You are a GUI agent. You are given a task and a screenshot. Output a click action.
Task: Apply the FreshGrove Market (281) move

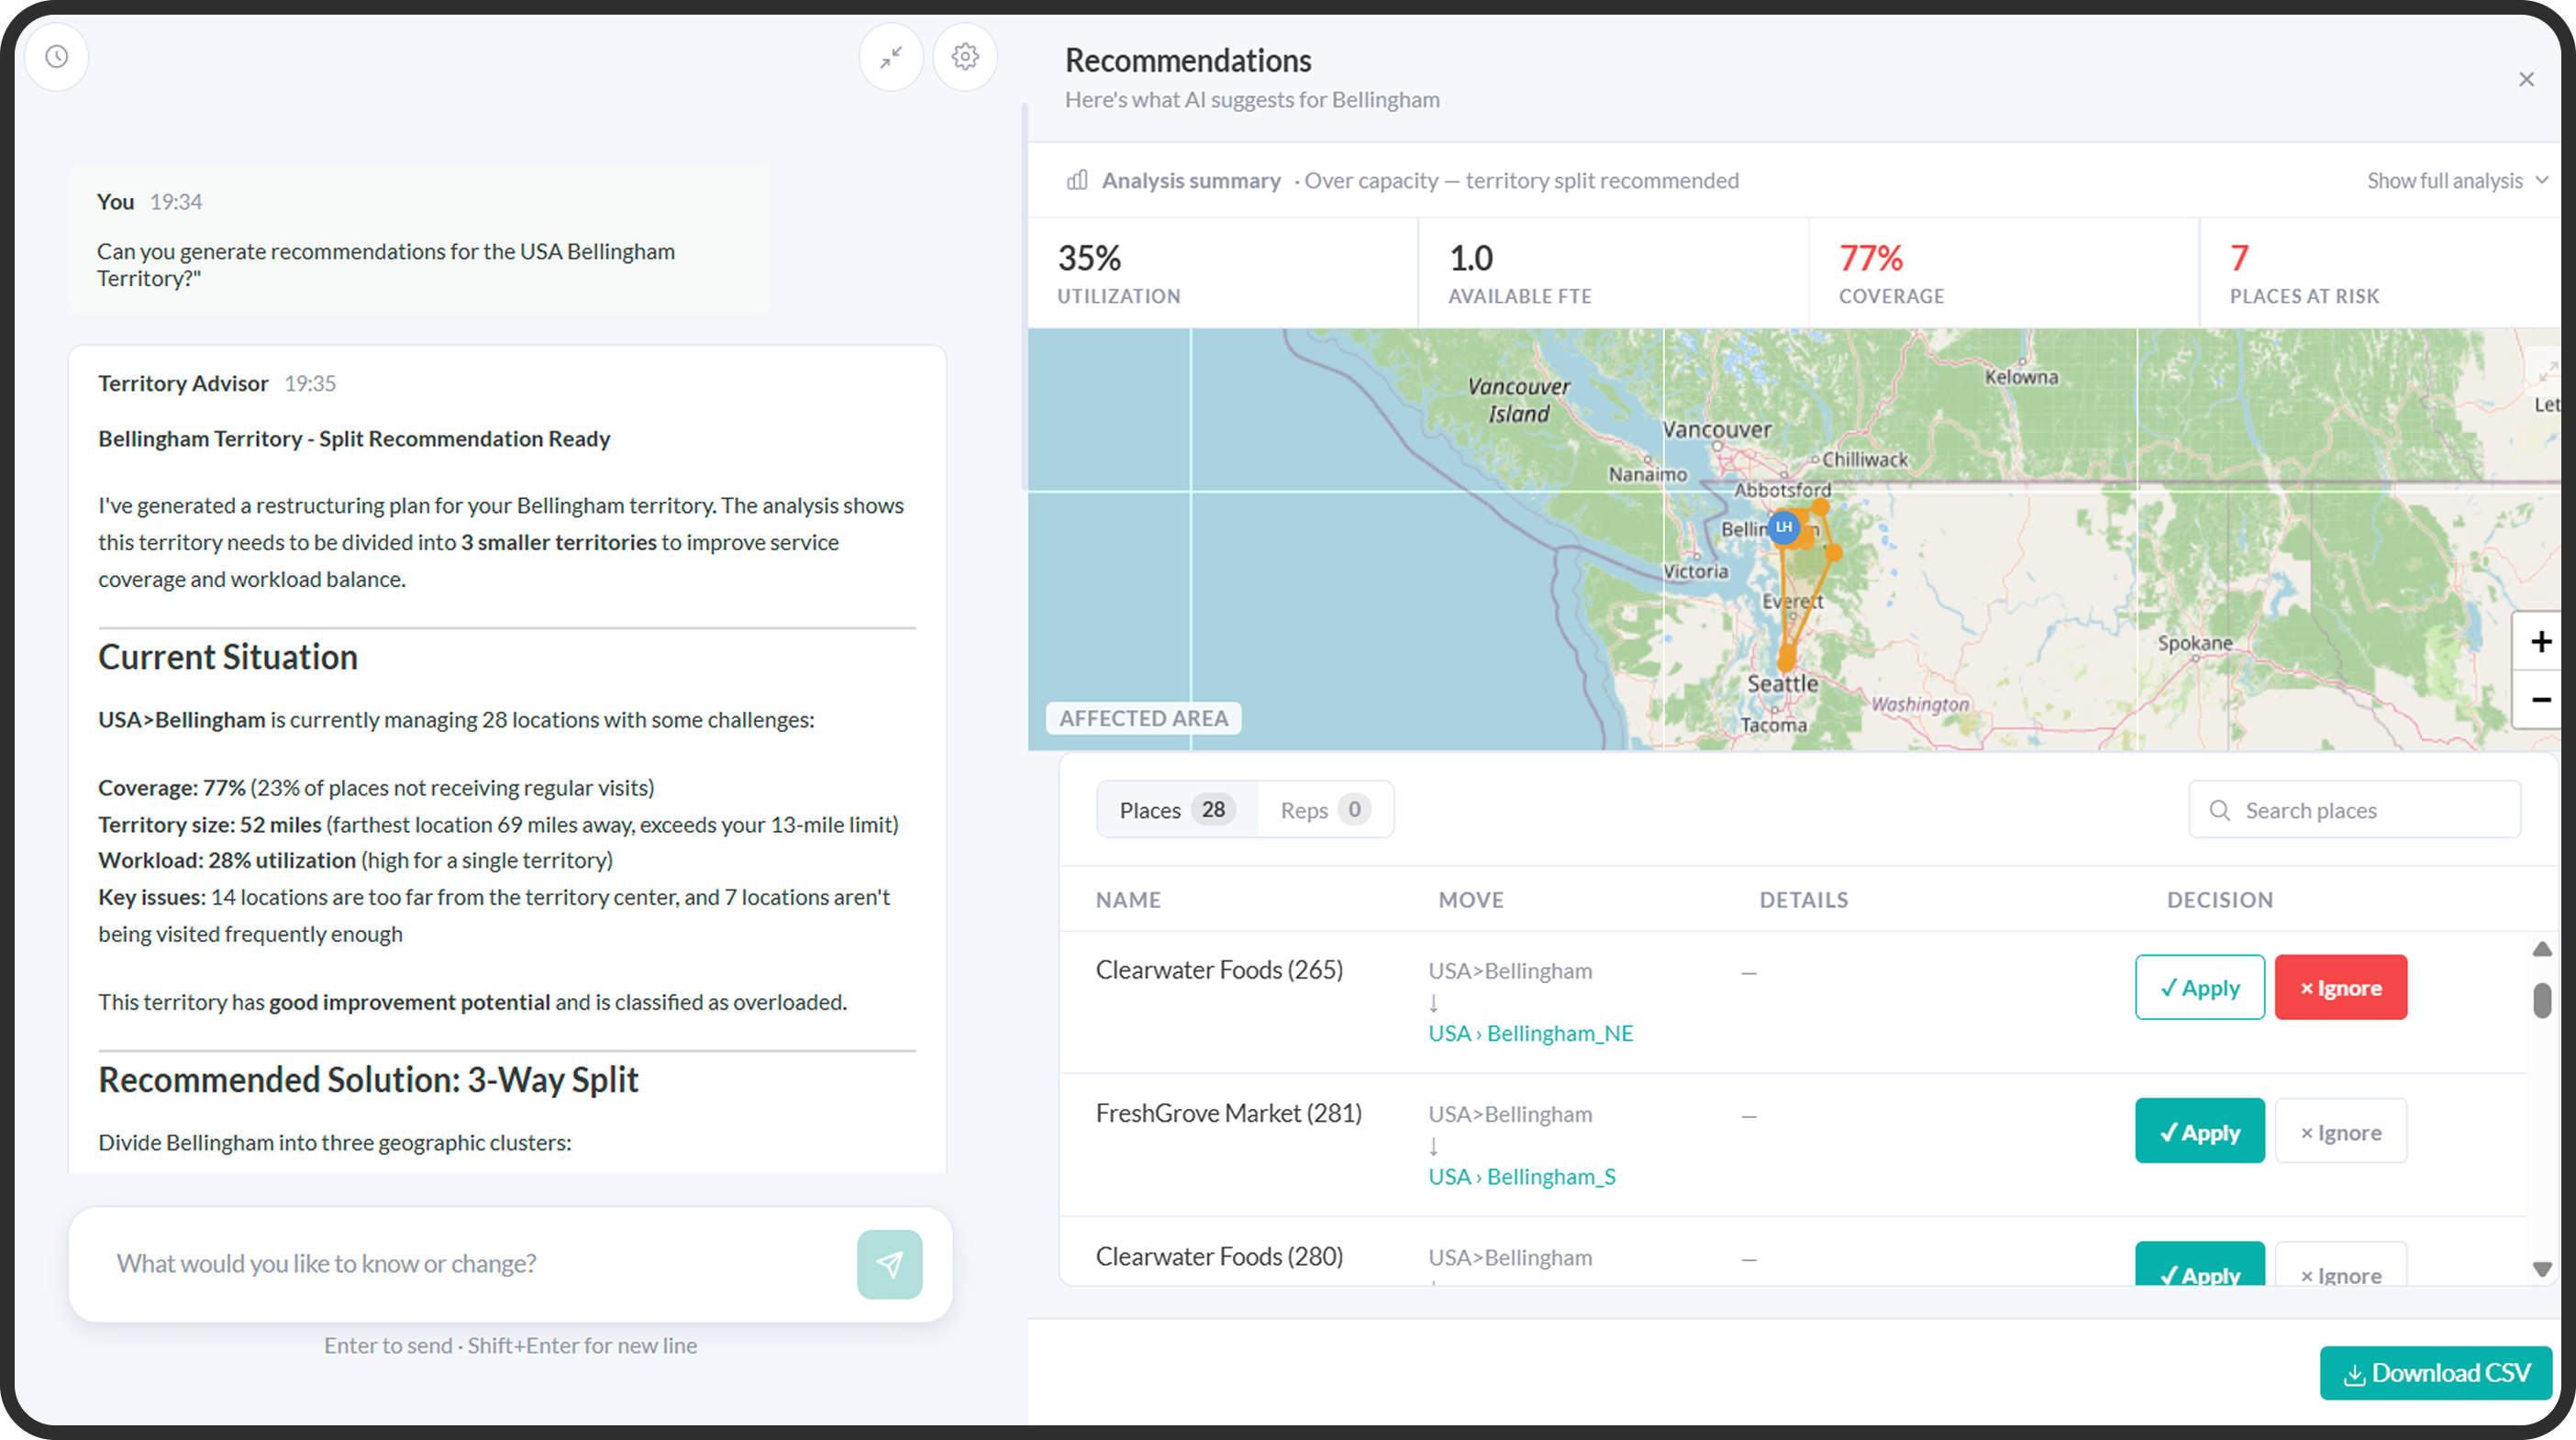pos(2199,1131)
